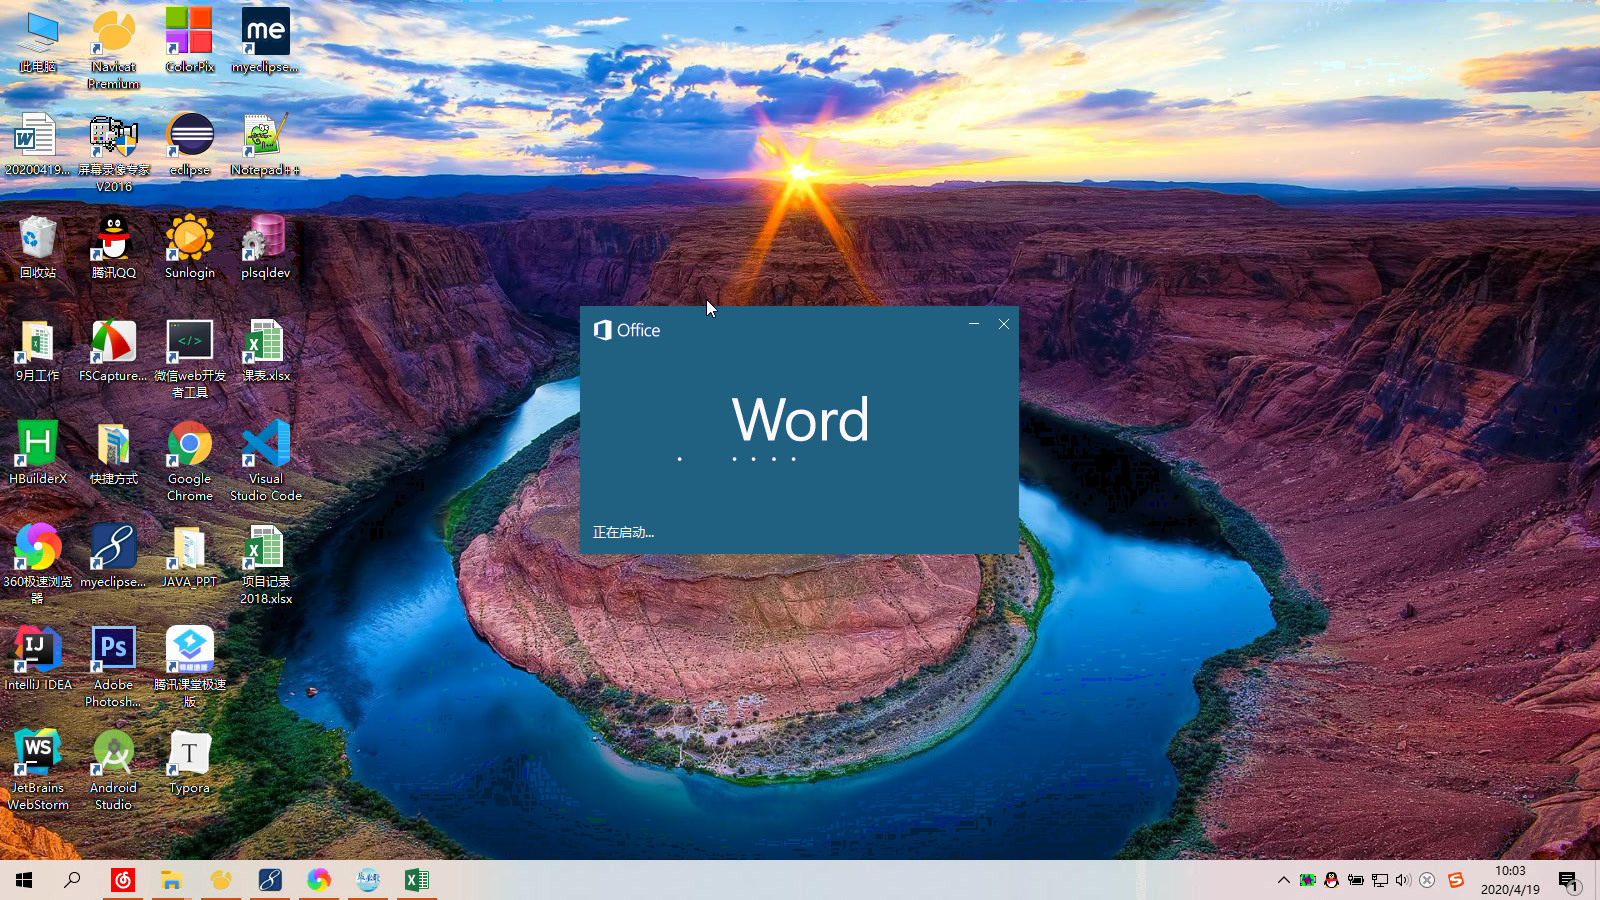Select the 9月工作 file icon
Image resolution: width=1600 pixels, height=900 pixels.
point(38,351)
